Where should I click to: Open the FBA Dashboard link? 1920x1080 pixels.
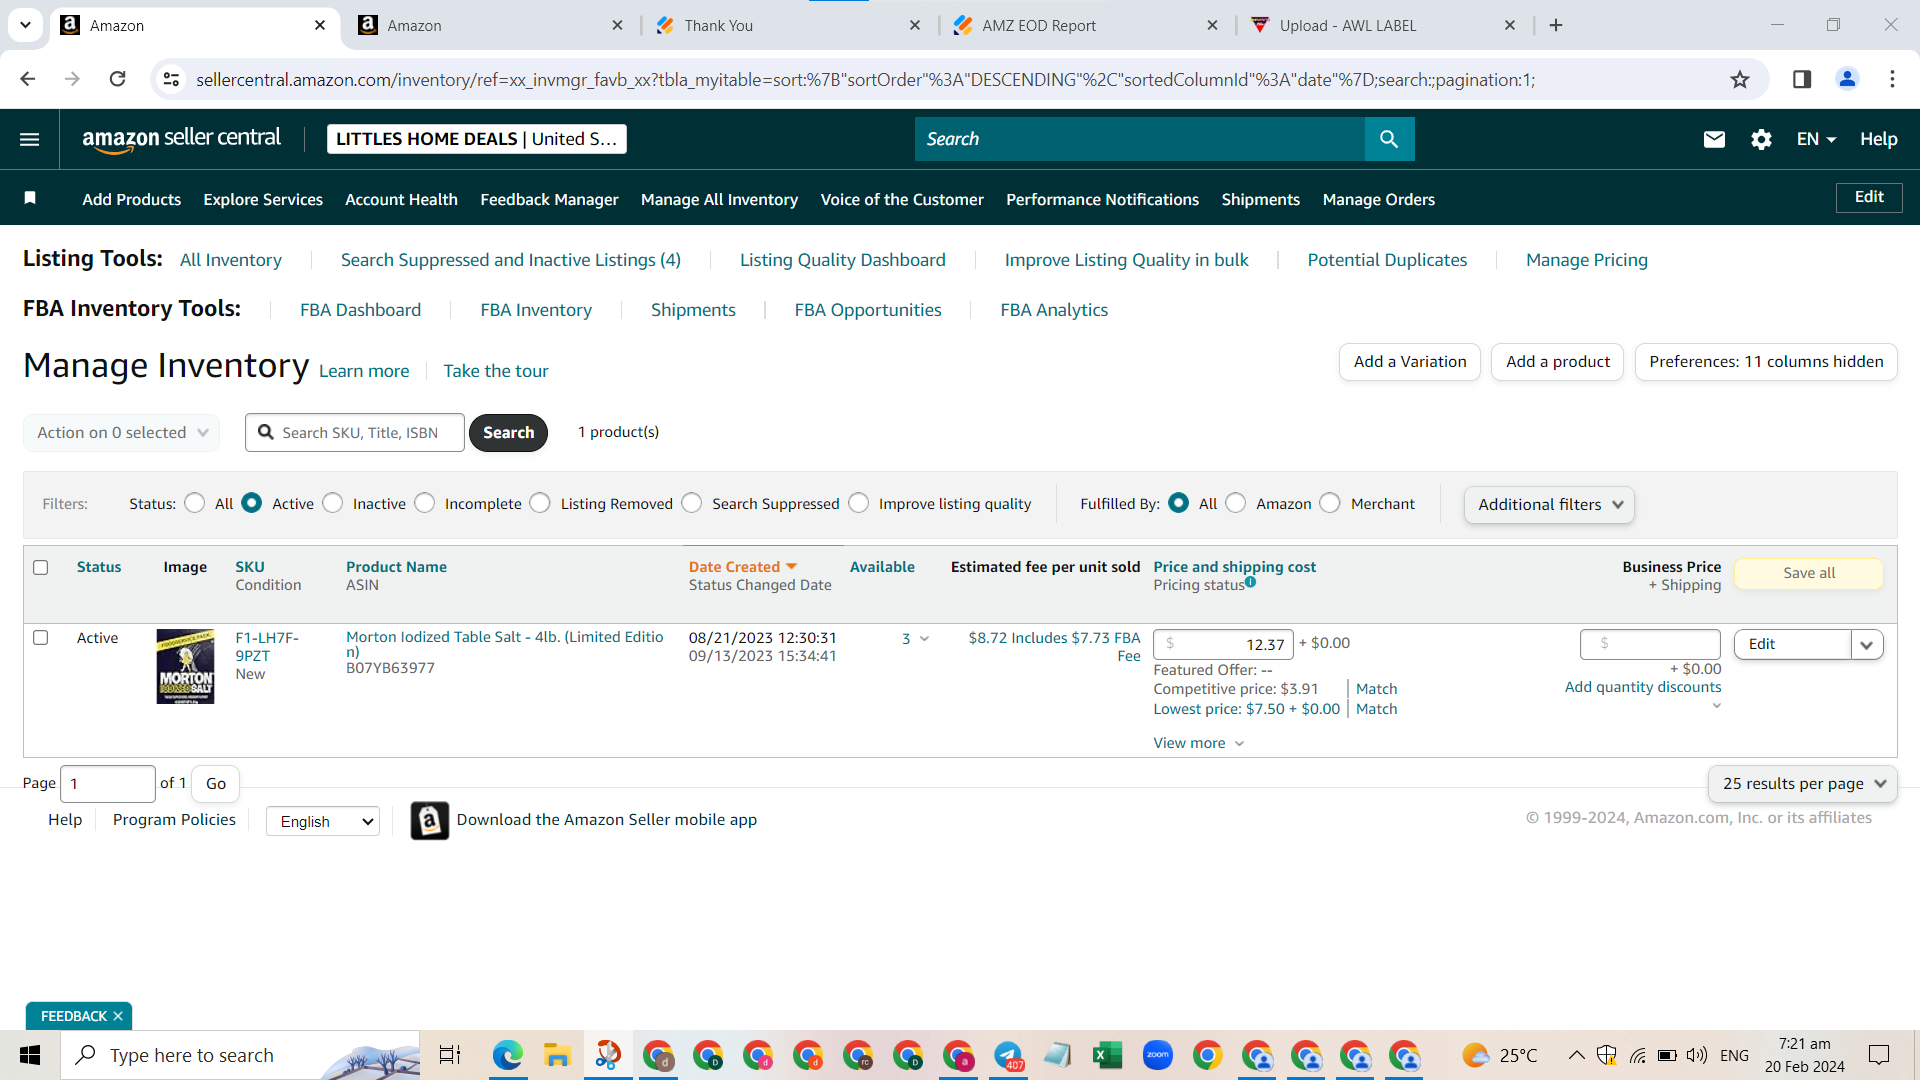[360, 310]
